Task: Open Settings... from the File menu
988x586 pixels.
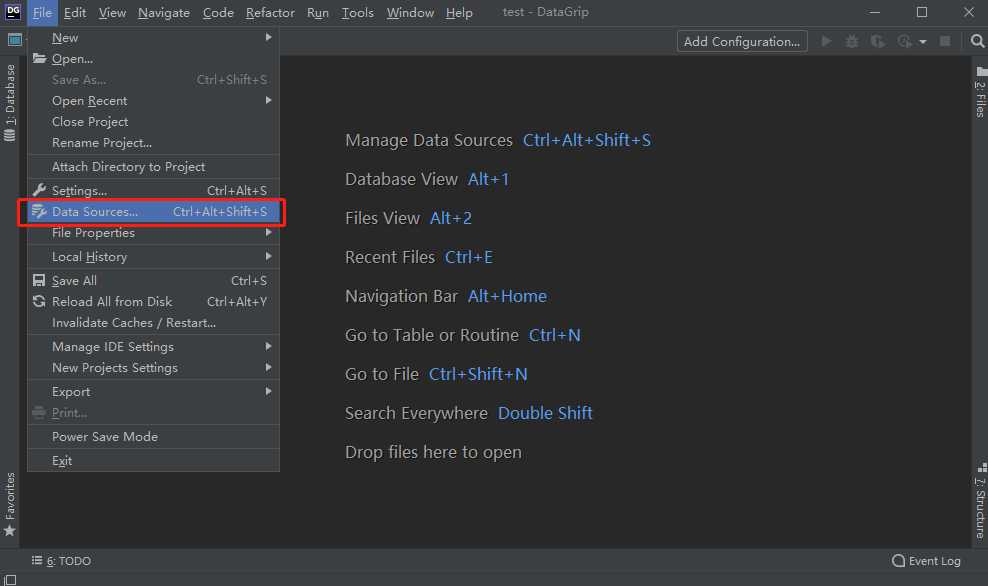Action: [153, 190]
